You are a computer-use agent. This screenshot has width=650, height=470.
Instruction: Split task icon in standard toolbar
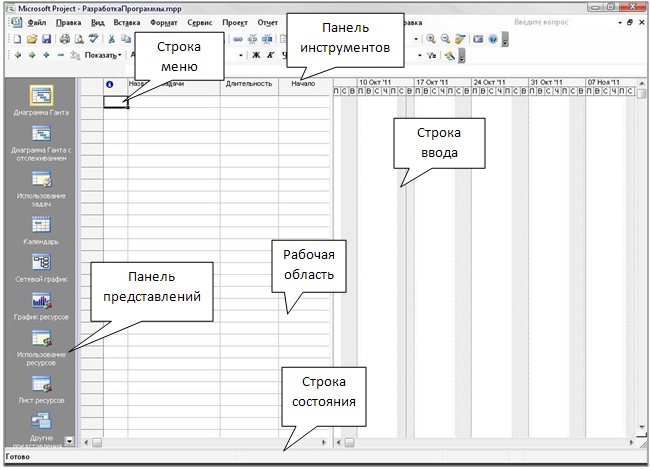coord(267,39)
